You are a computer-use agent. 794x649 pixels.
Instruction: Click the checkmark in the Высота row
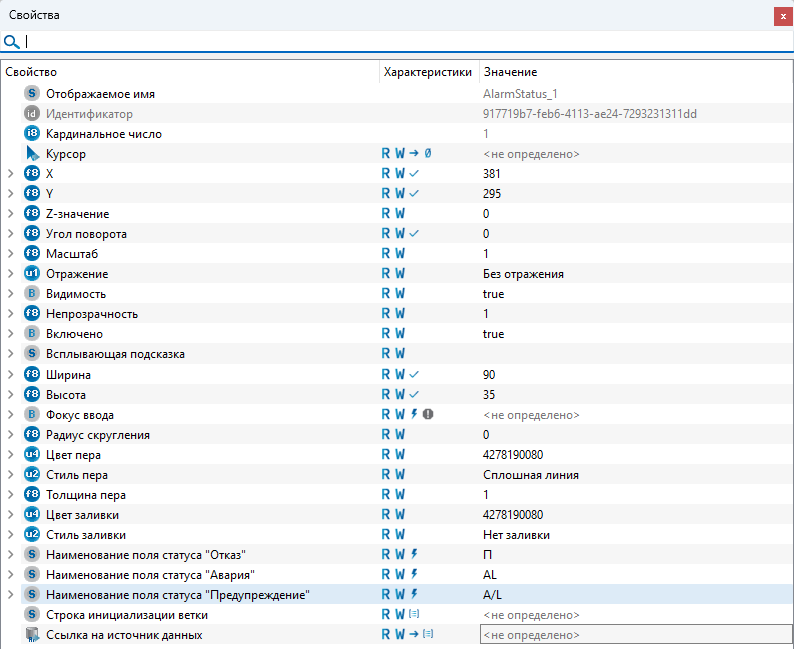[414, 394]
